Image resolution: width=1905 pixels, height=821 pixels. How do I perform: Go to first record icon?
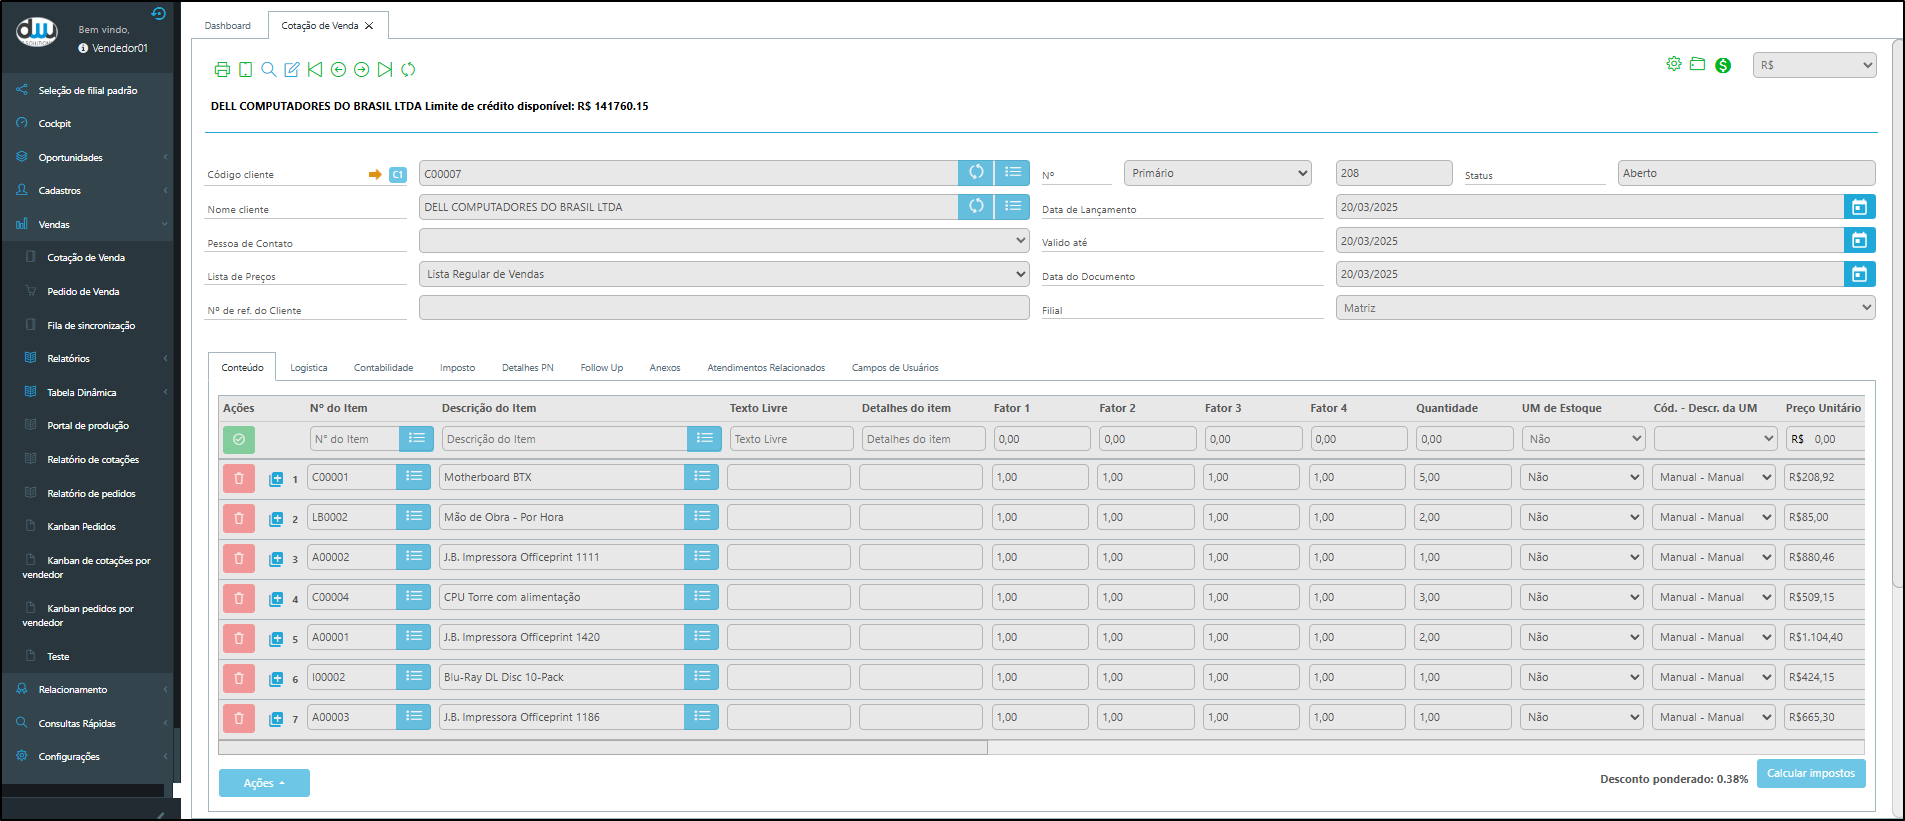click(315, 70)
